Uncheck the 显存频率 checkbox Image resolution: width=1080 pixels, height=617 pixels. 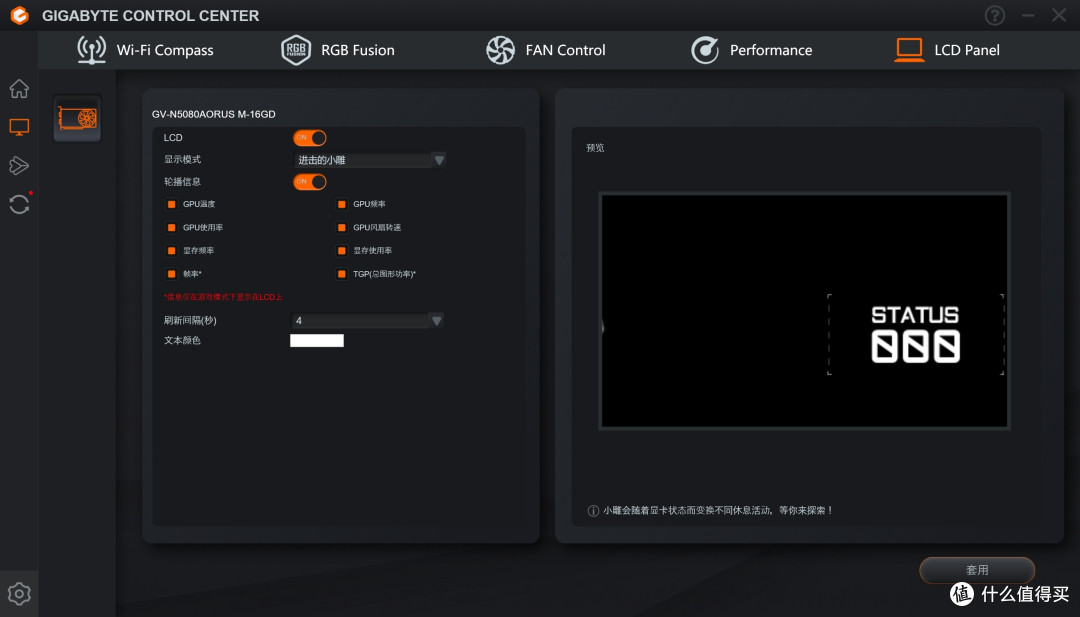[x=172, y=251]
